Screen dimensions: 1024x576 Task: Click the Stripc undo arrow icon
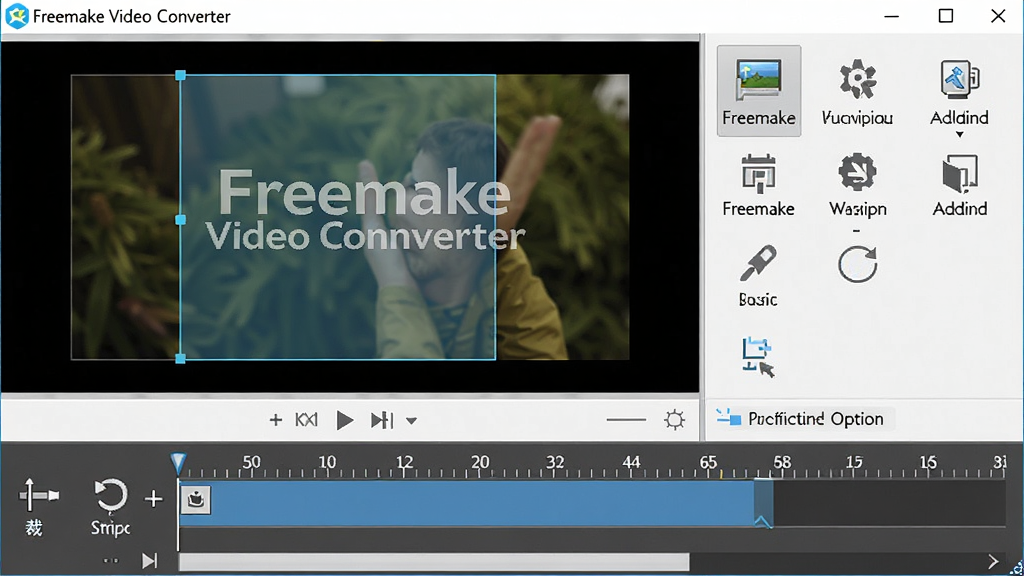click(x=110, y=496)
